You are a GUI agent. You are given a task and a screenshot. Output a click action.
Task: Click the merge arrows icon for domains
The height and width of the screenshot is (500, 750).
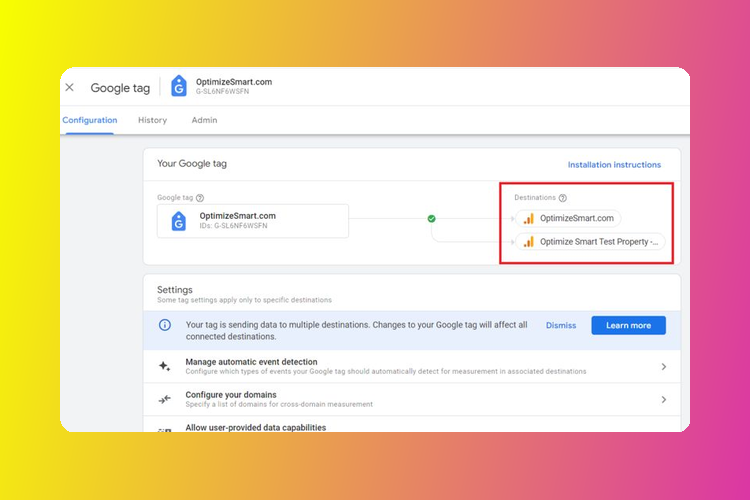click(165, 399)
